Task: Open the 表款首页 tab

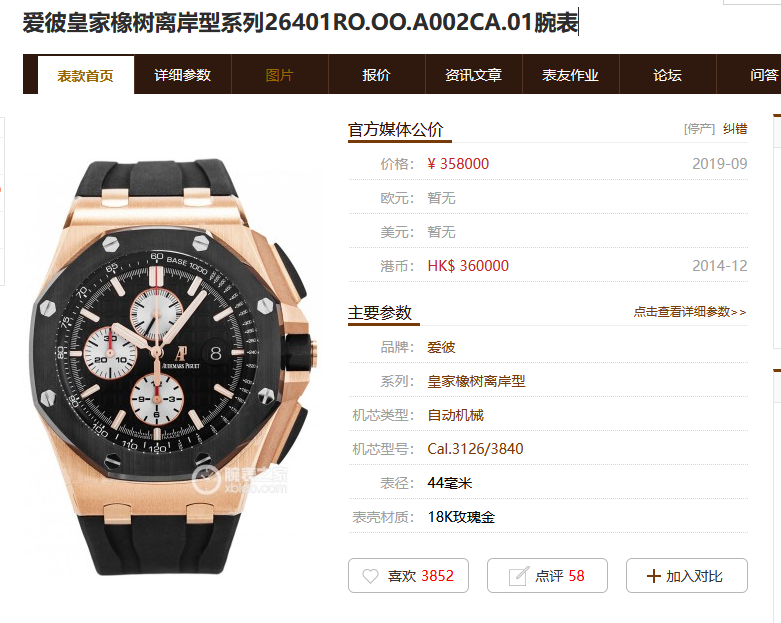Action: point(86,75)
